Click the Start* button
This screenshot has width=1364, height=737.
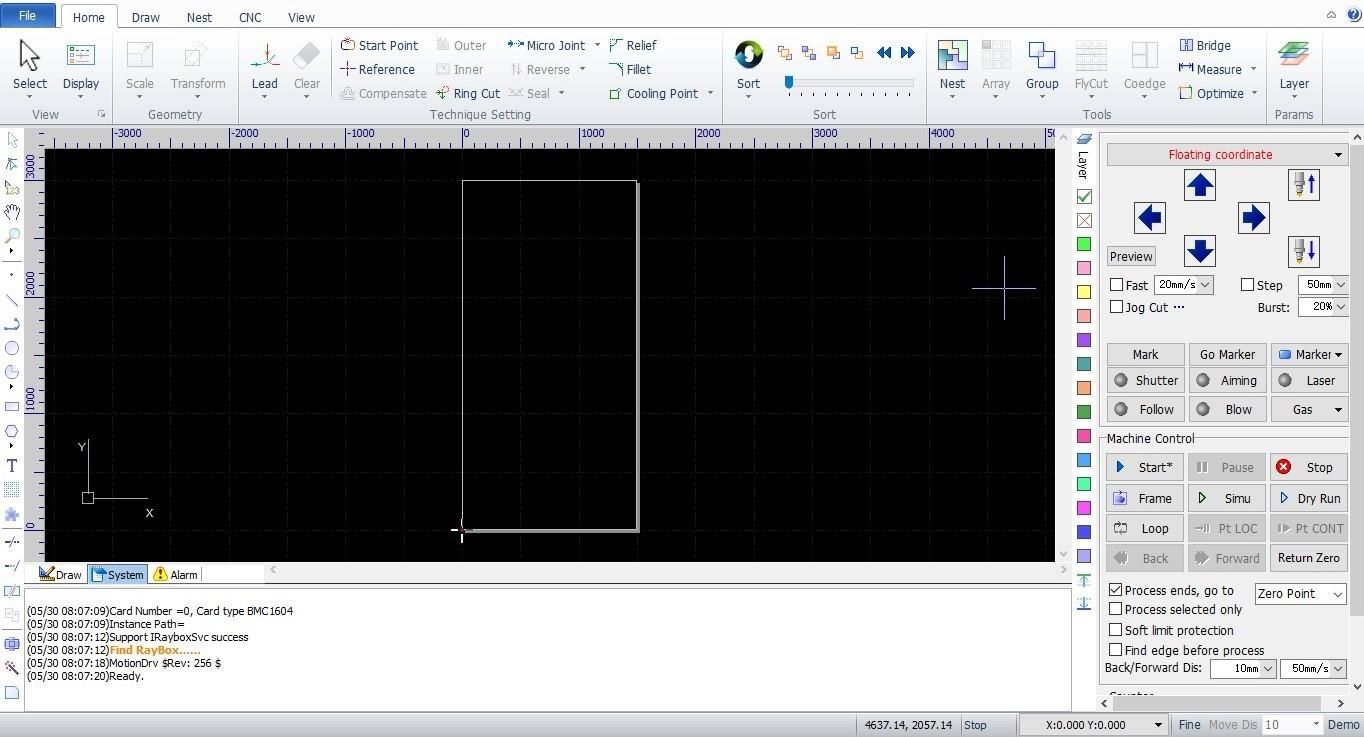tap(1145, 467)
